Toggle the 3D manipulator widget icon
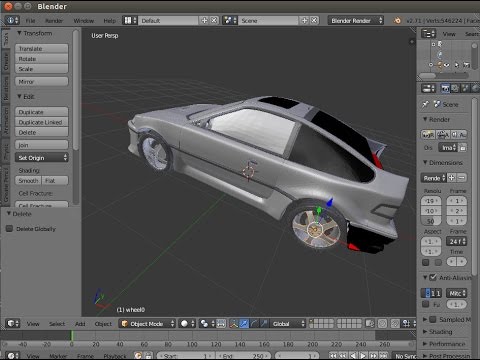The image size is (480, 360). 234,323
